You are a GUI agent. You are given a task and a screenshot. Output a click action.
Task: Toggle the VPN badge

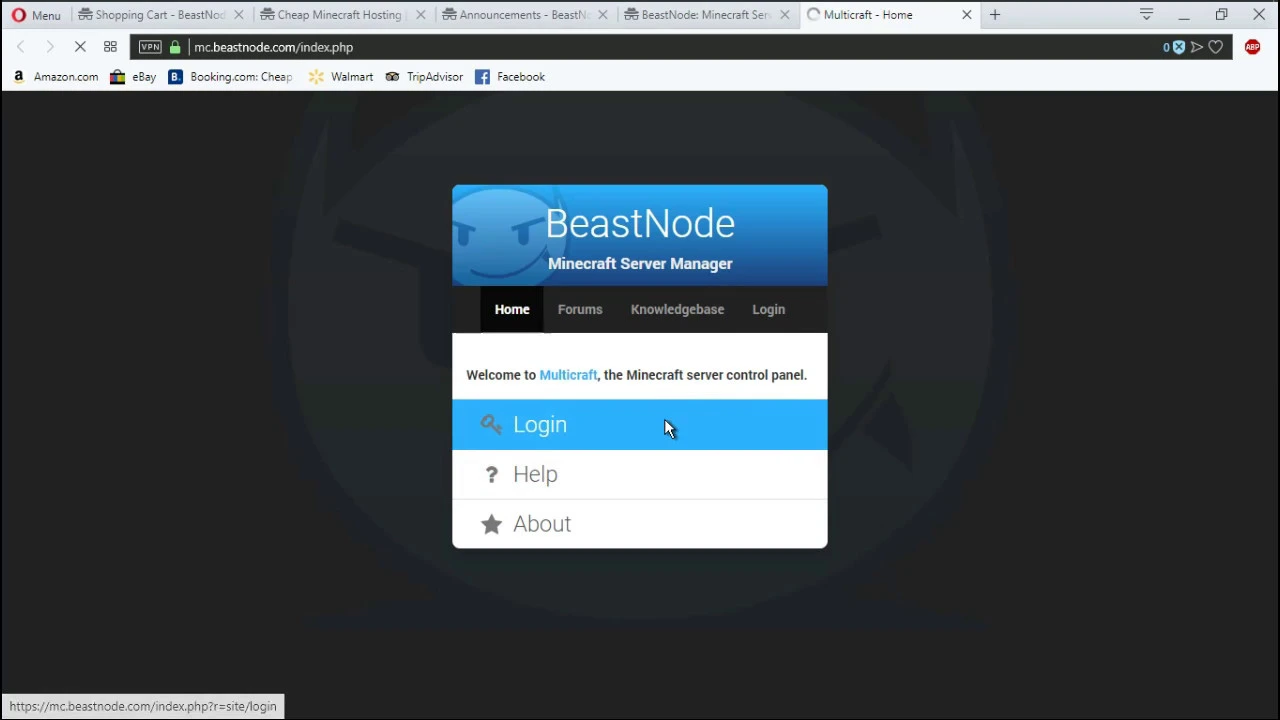click(x=150, y=47)
